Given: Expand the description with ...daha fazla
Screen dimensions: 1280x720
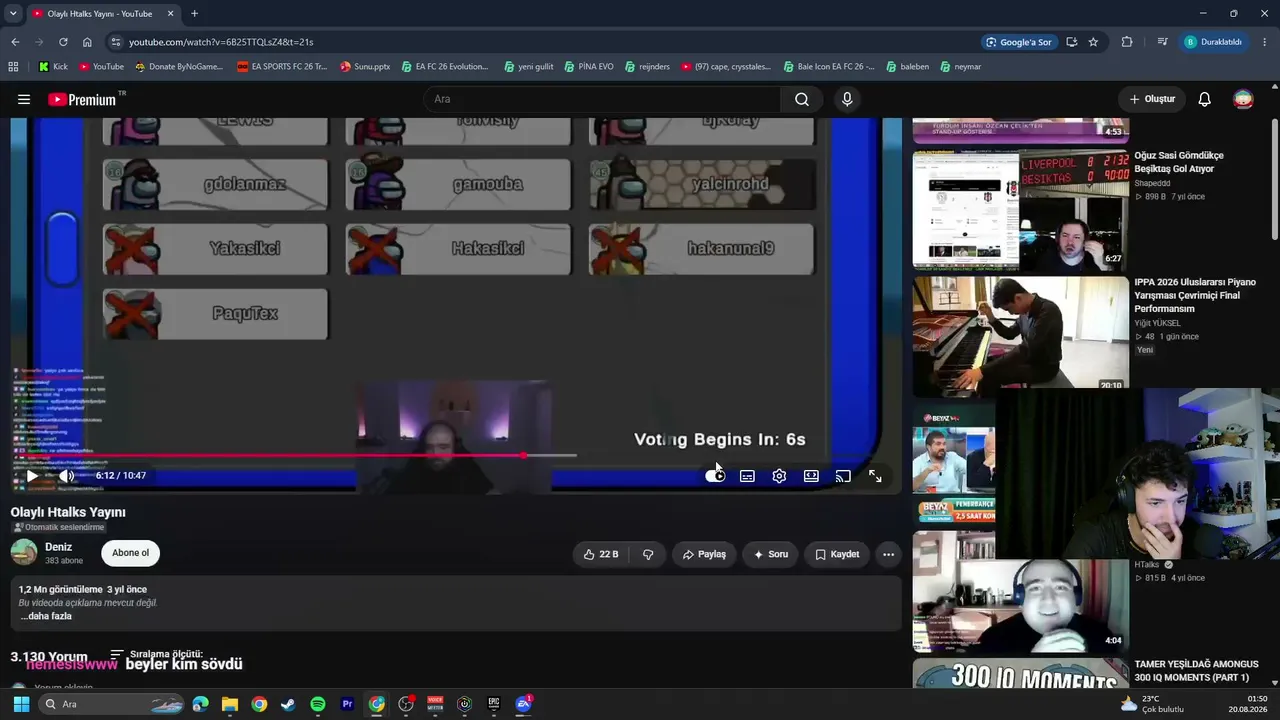Looking at the screenshot, I should click(x=46, y=616).
